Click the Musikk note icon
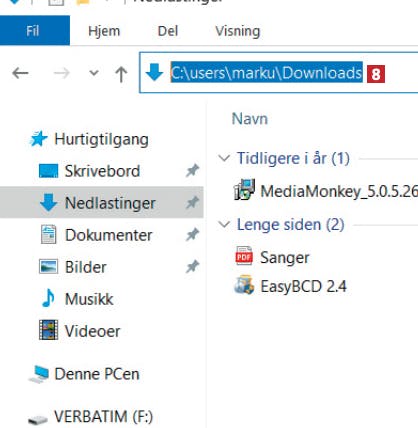Screen dimensions: 418x428 coord(48,298)
